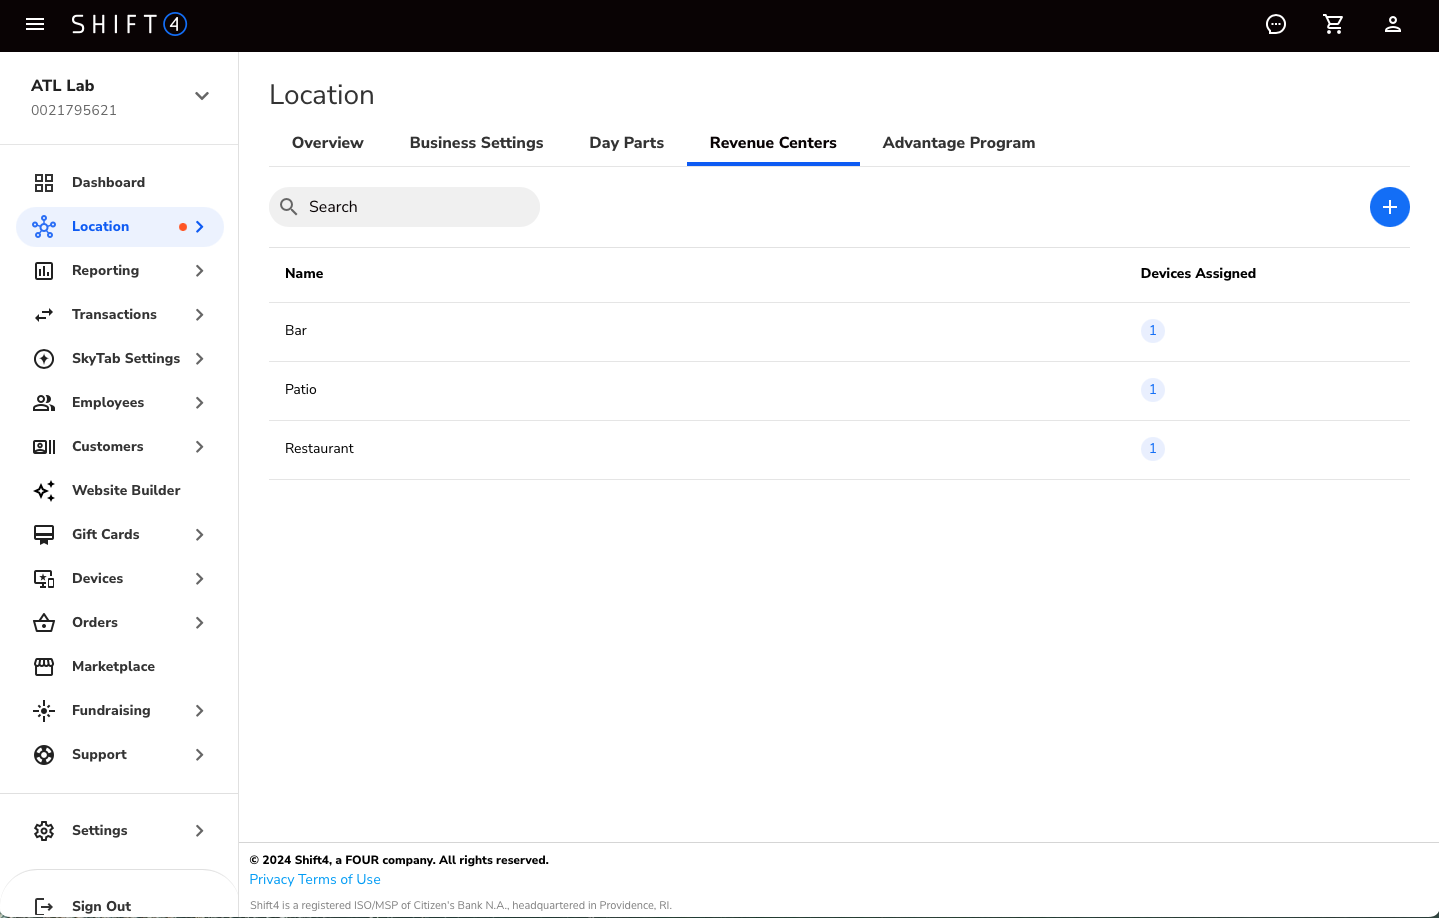Image resolution: width=1439 pixels, height=918 pixels.
Task: Expand the Reporting submenu chevron
Action: [x=200, y=271]
